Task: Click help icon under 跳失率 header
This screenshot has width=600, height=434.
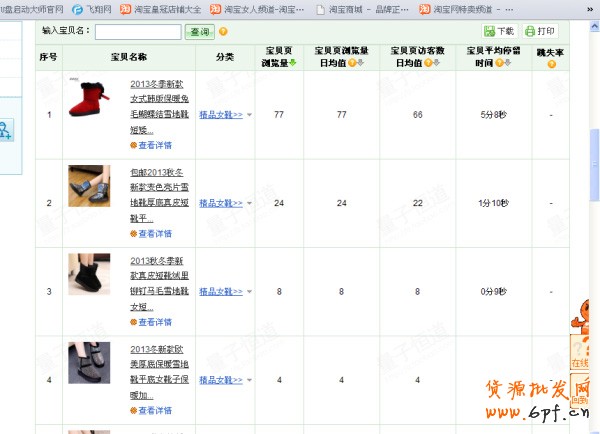Action: pyautogui.click(x=551, y=64)
